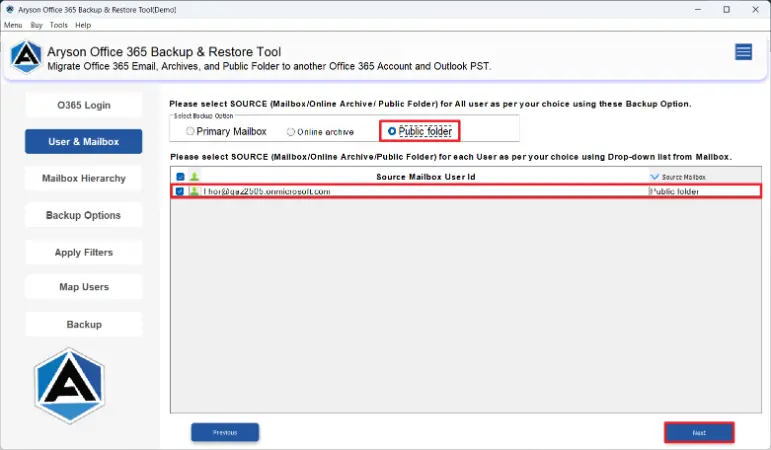Go to Apply Filters step
The width and height of the screenshot is (771, 450).
(x=84, y=252)
